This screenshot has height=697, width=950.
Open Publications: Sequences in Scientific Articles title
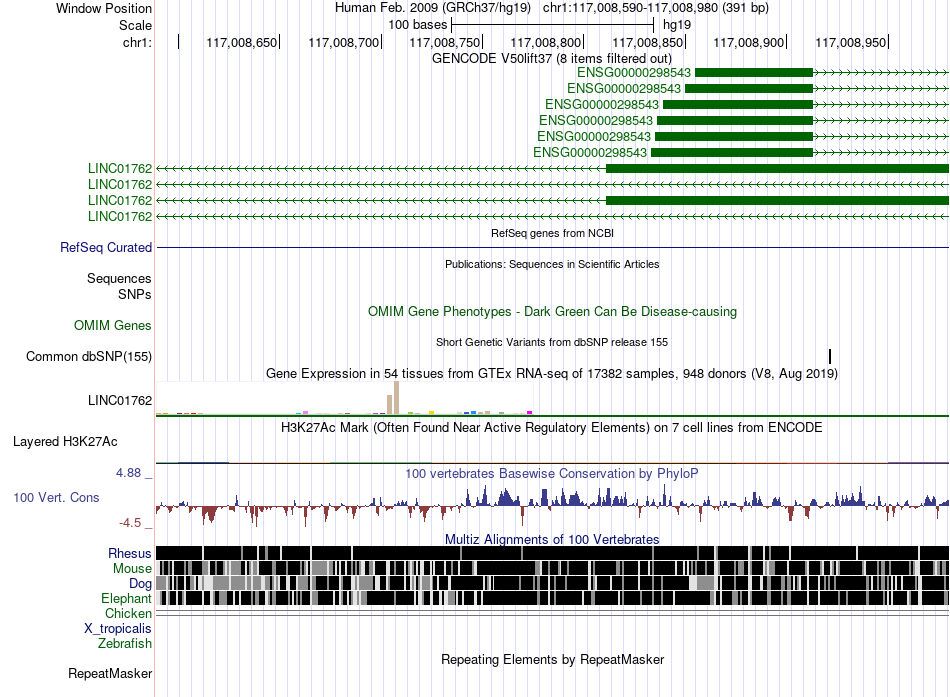(552, 264)
